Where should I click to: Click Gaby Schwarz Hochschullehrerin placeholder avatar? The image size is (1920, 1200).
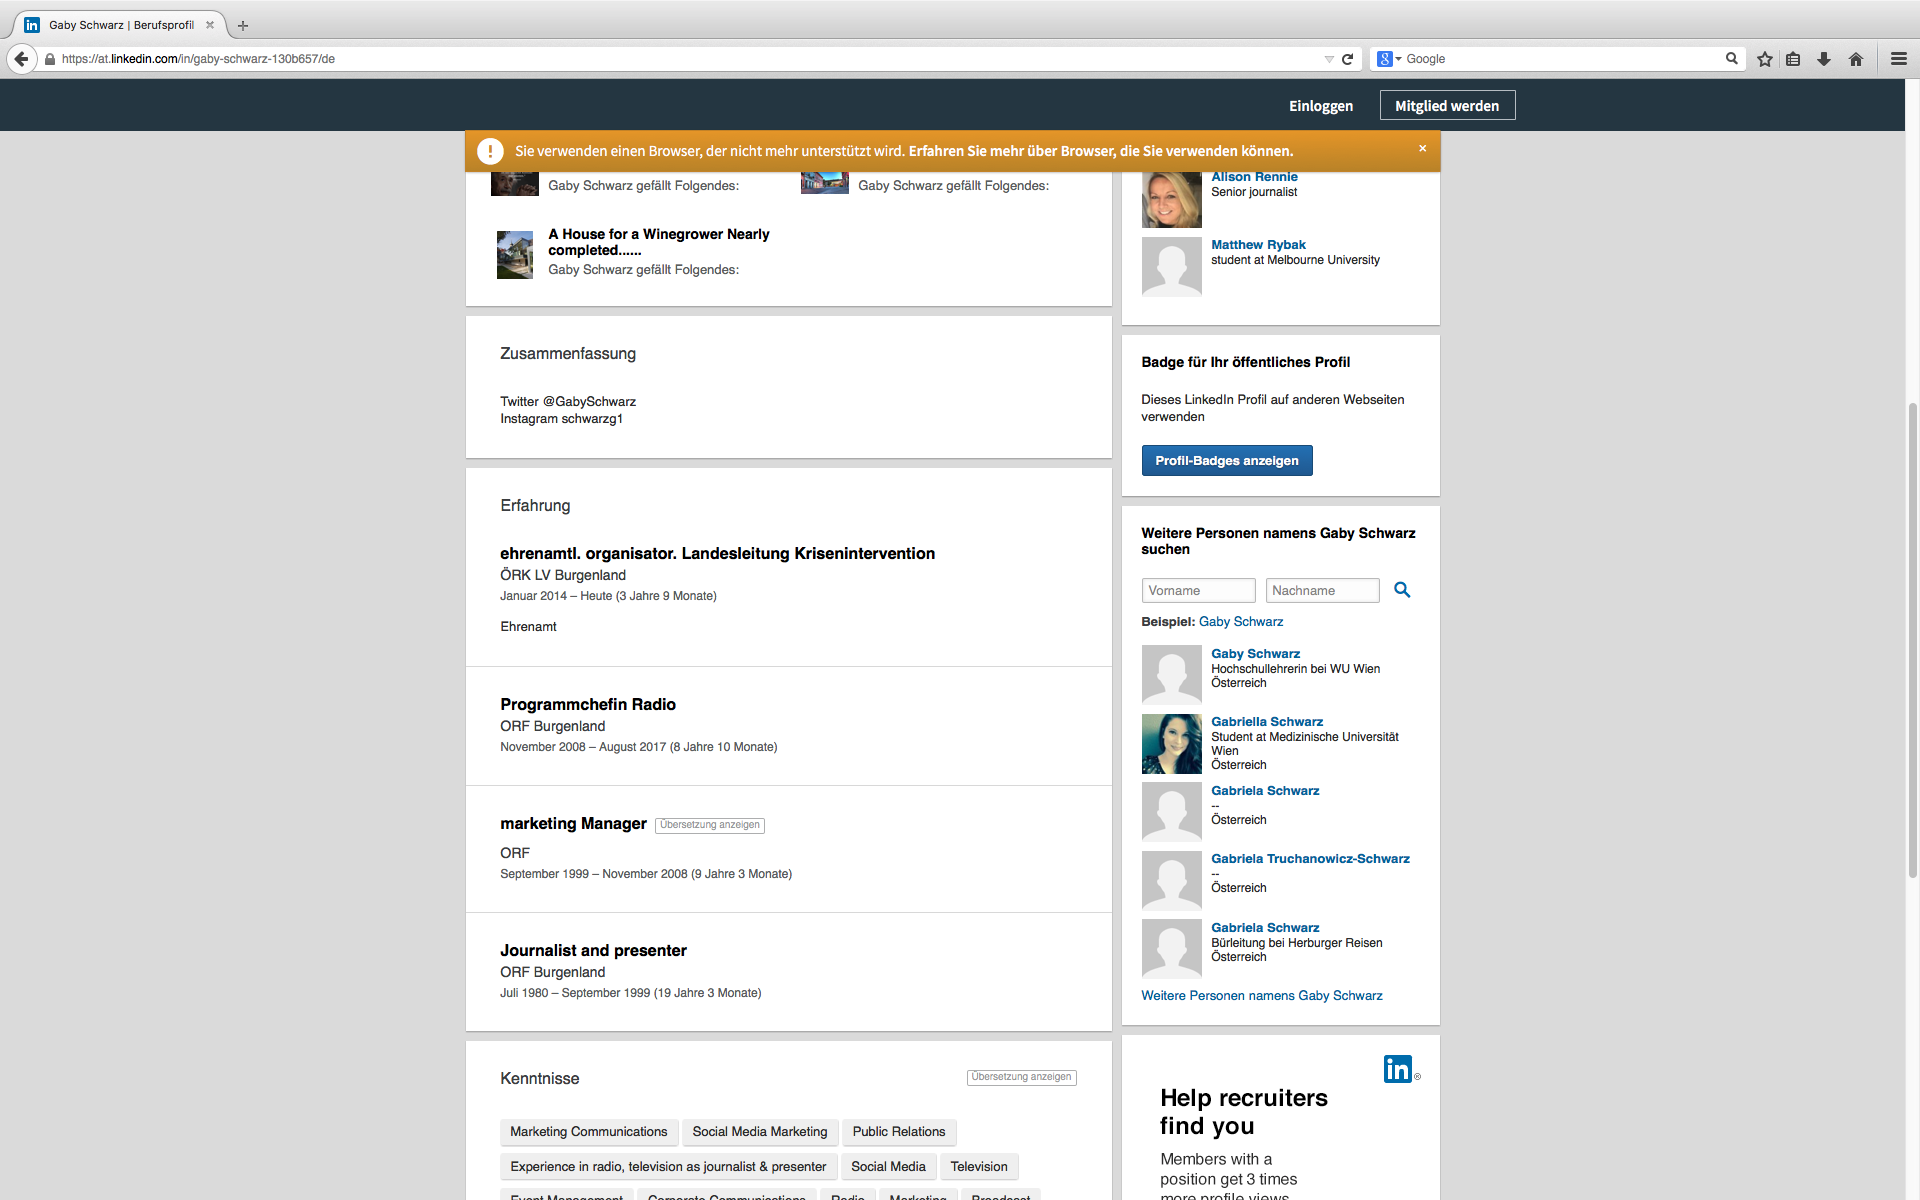1171,675
